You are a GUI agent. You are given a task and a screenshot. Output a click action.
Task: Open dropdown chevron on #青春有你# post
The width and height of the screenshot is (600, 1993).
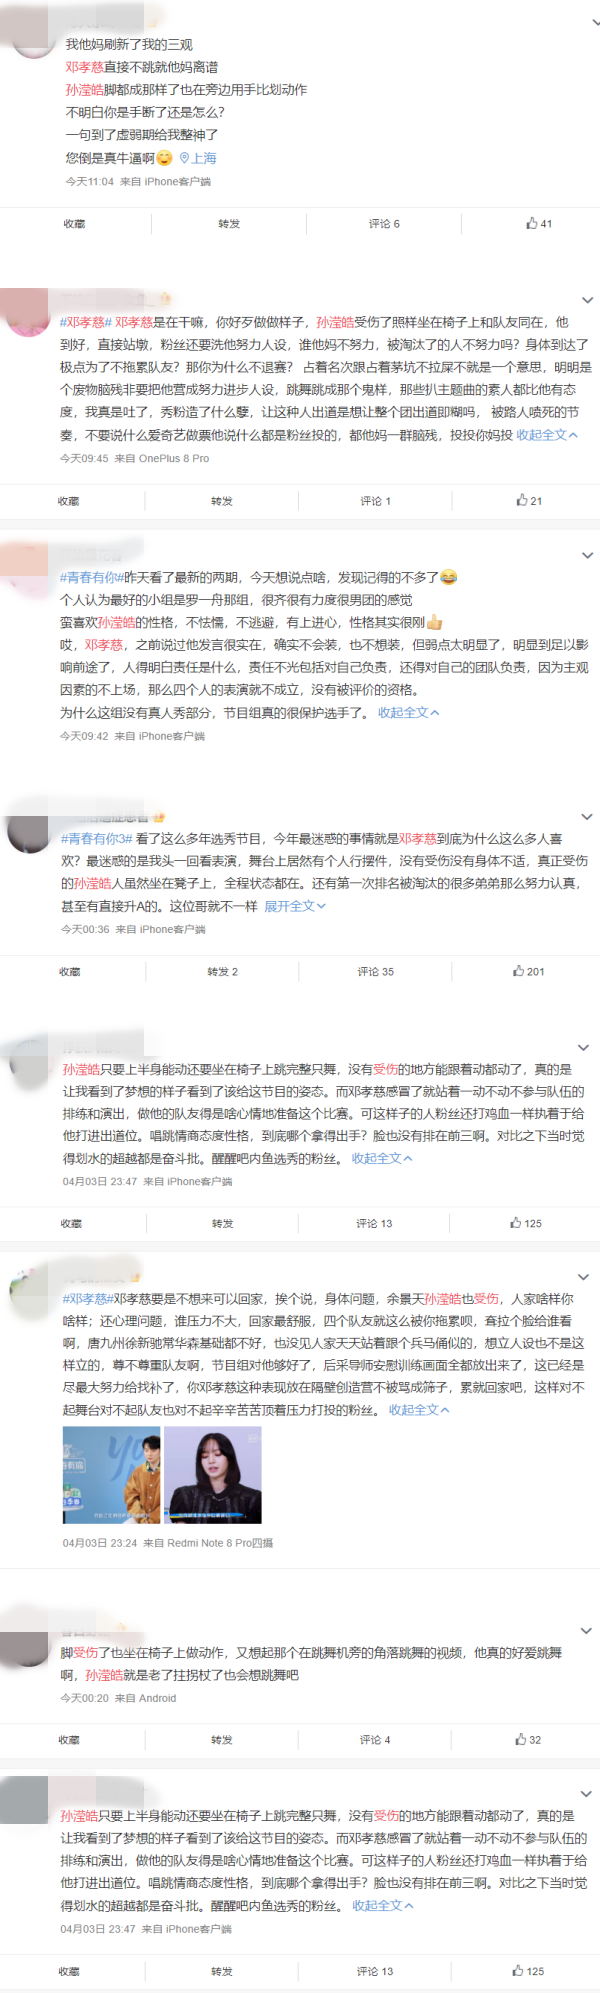pyautogui.click(x=587, y=555)
